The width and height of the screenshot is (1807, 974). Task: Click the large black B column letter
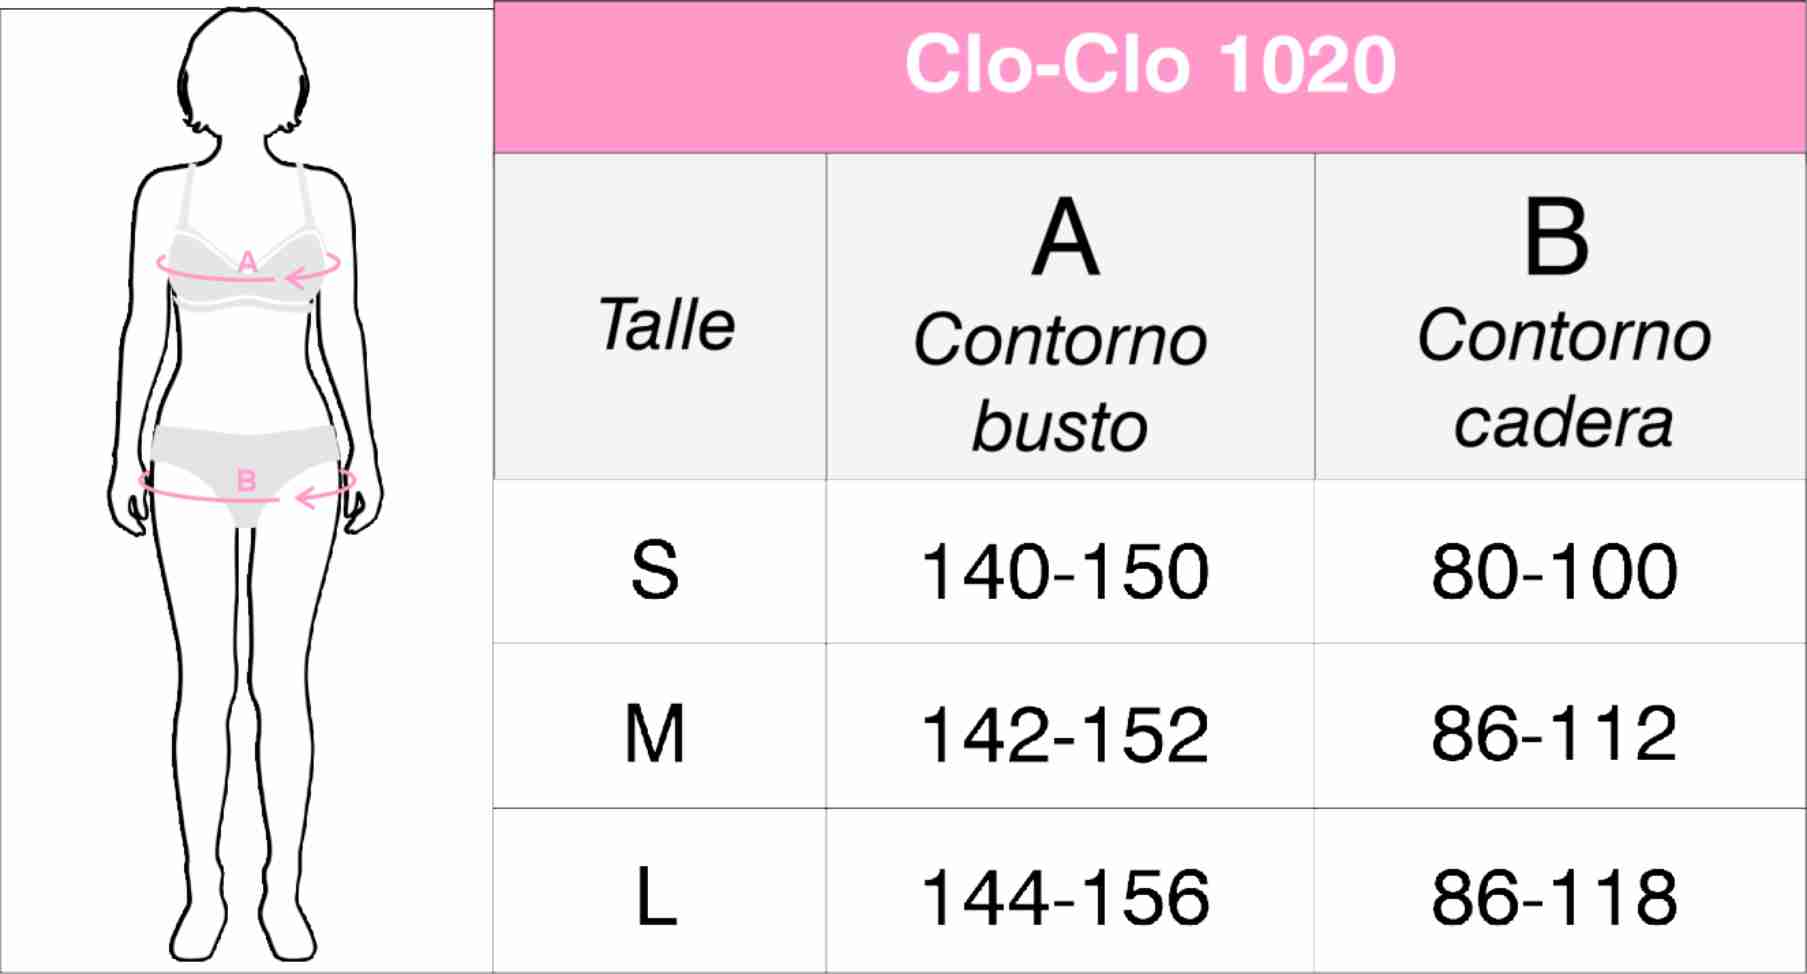1556,238
